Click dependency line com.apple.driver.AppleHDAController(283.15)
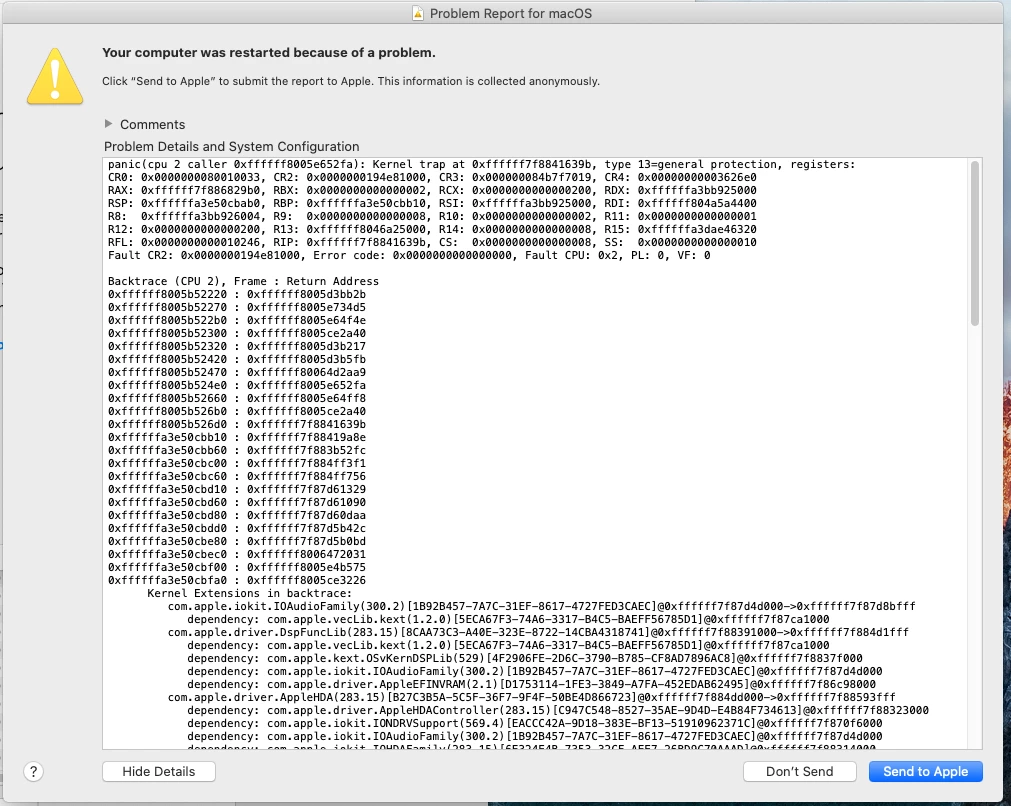 (558, 711)
